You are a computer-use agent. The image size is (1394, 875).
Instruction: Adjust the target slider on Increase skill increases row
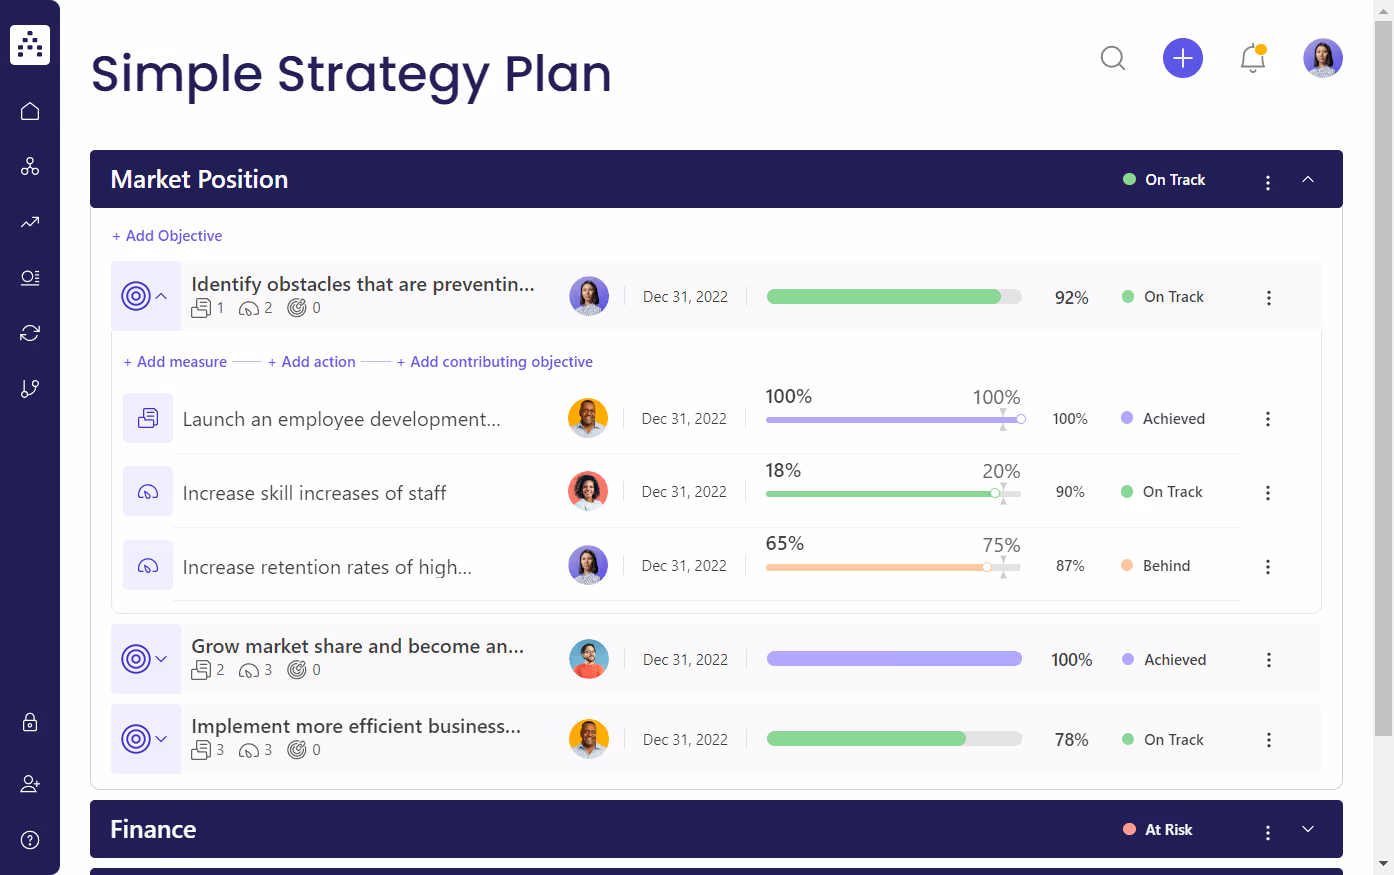[1003, 493]
